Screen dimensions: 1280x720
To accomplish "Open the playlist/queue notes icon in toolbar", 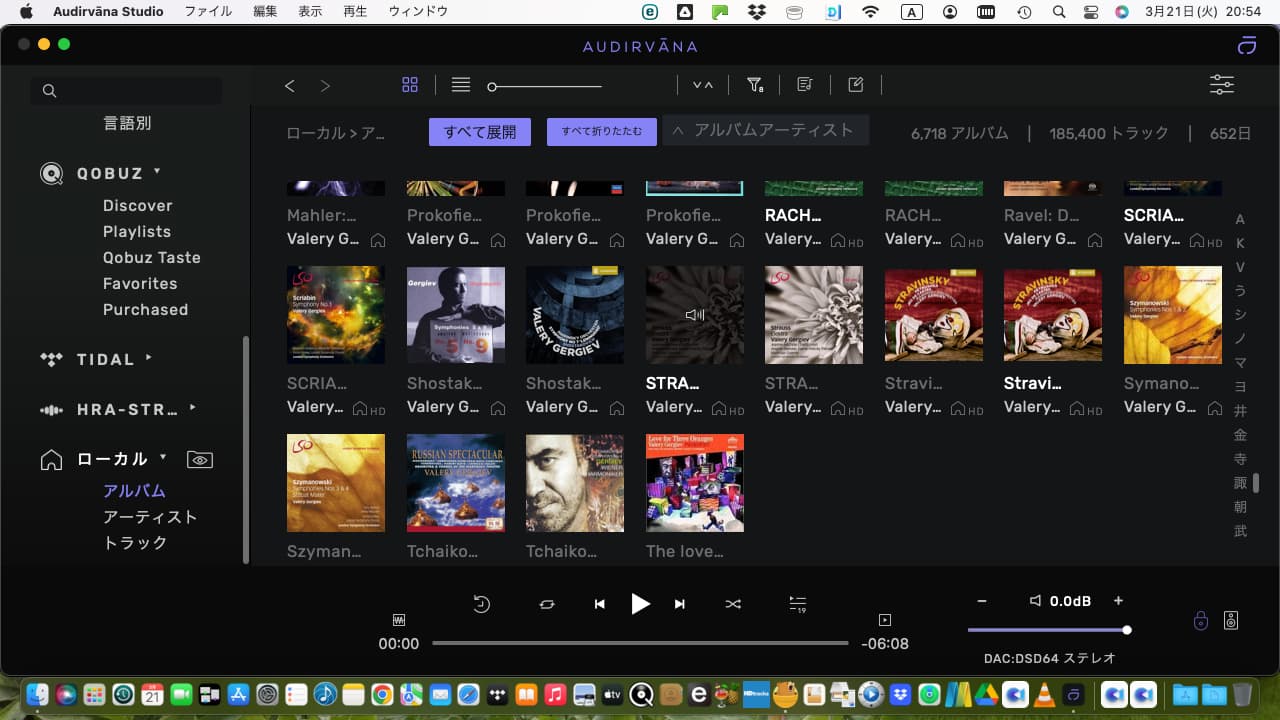I will [x=805, y=85].
